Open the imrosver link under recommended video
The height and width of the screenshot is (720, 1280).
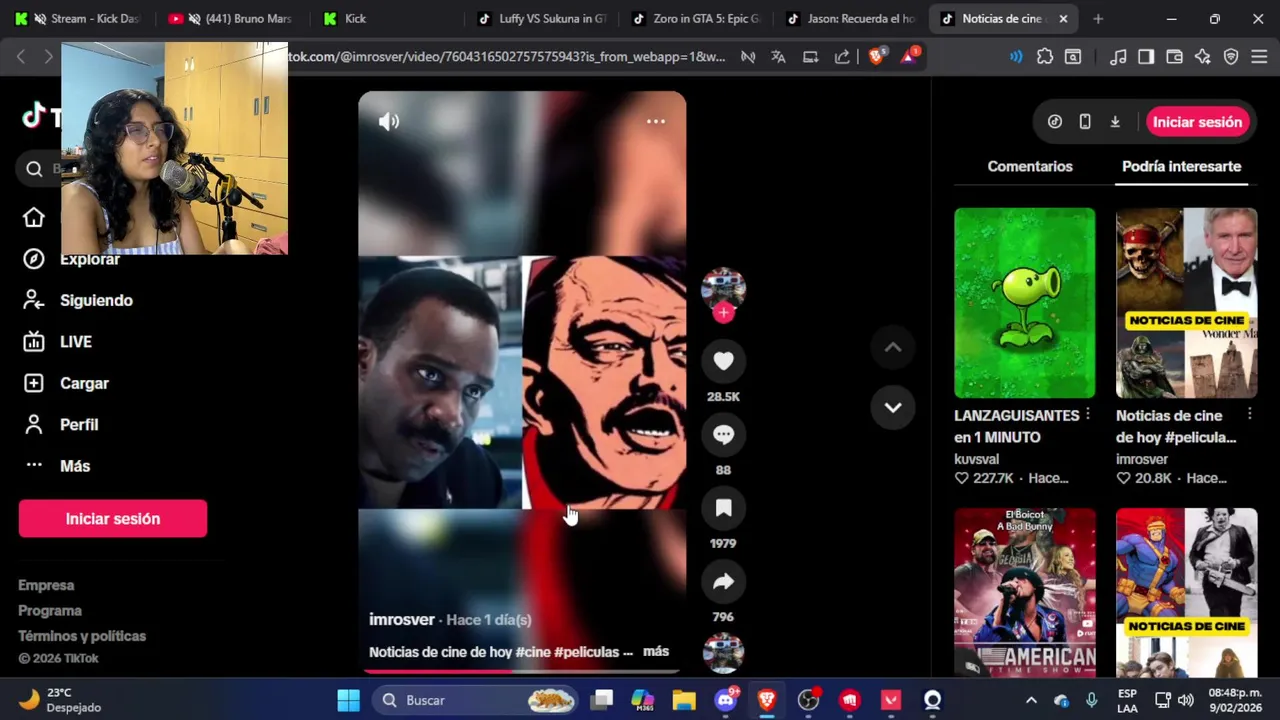(1142, 459)
